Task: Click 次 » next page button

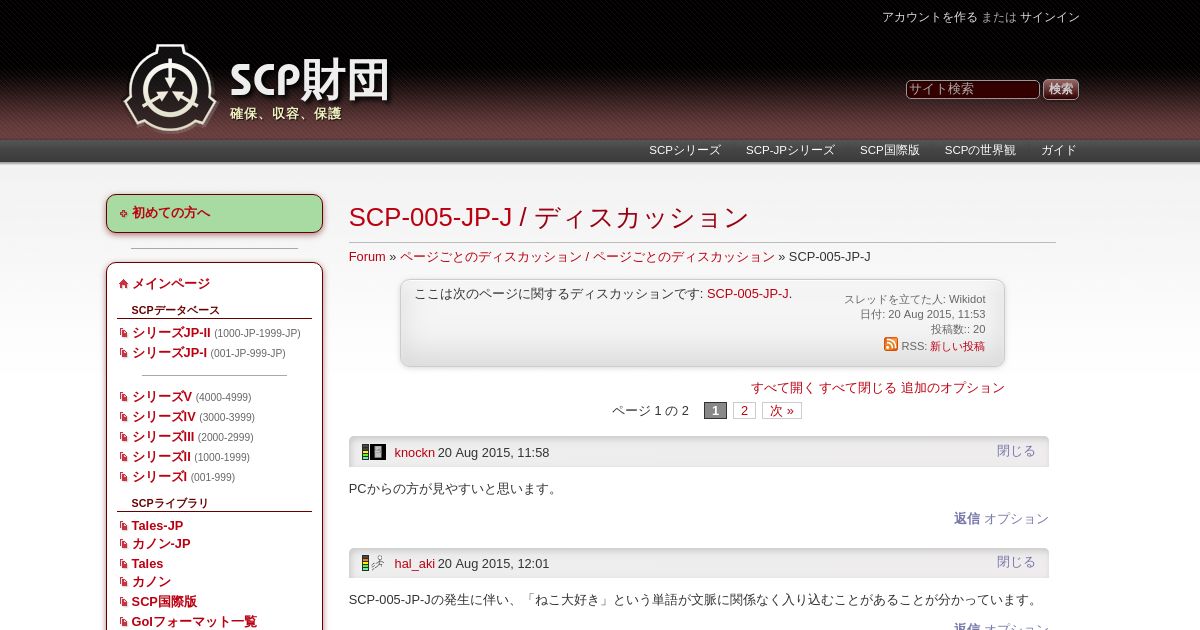Action: [782, 411]
